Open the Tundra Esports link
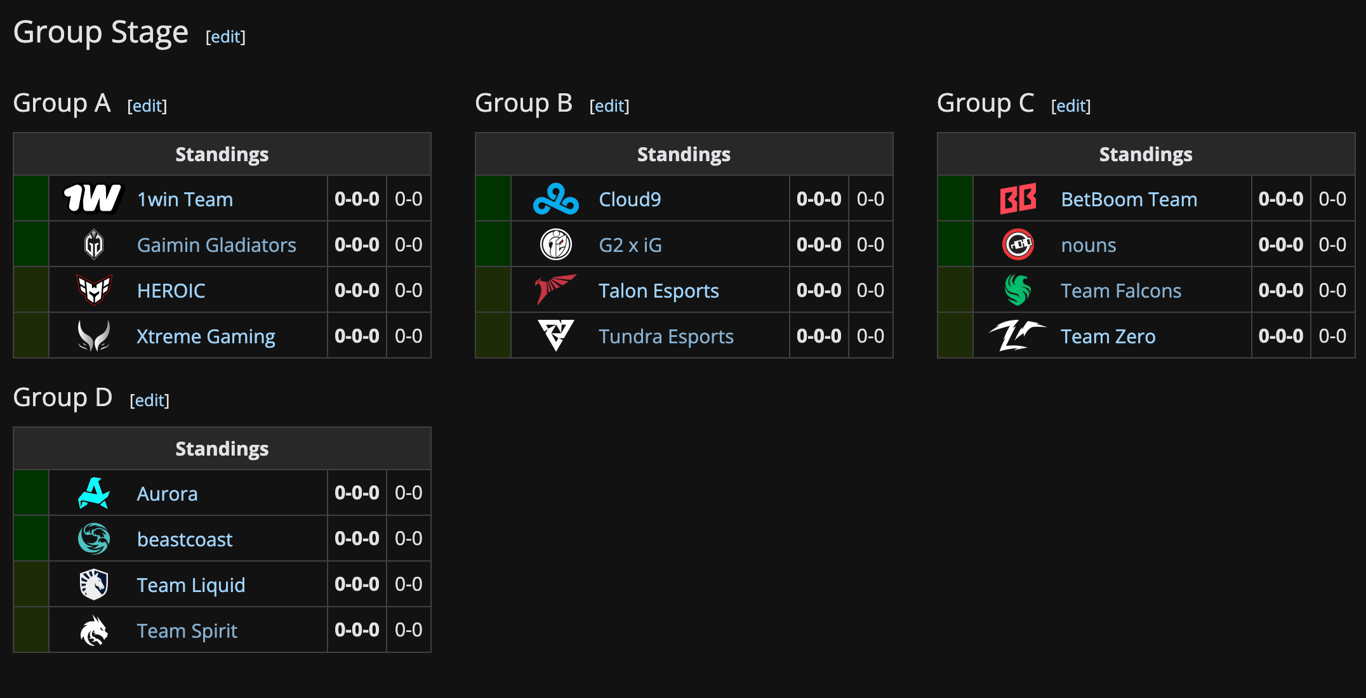 tap(666, 337)
